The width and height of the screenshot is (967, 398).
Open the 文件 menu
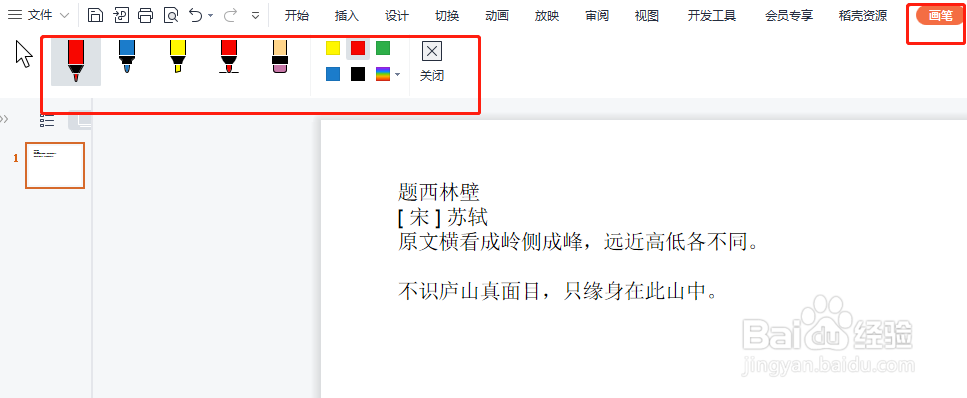40,15
